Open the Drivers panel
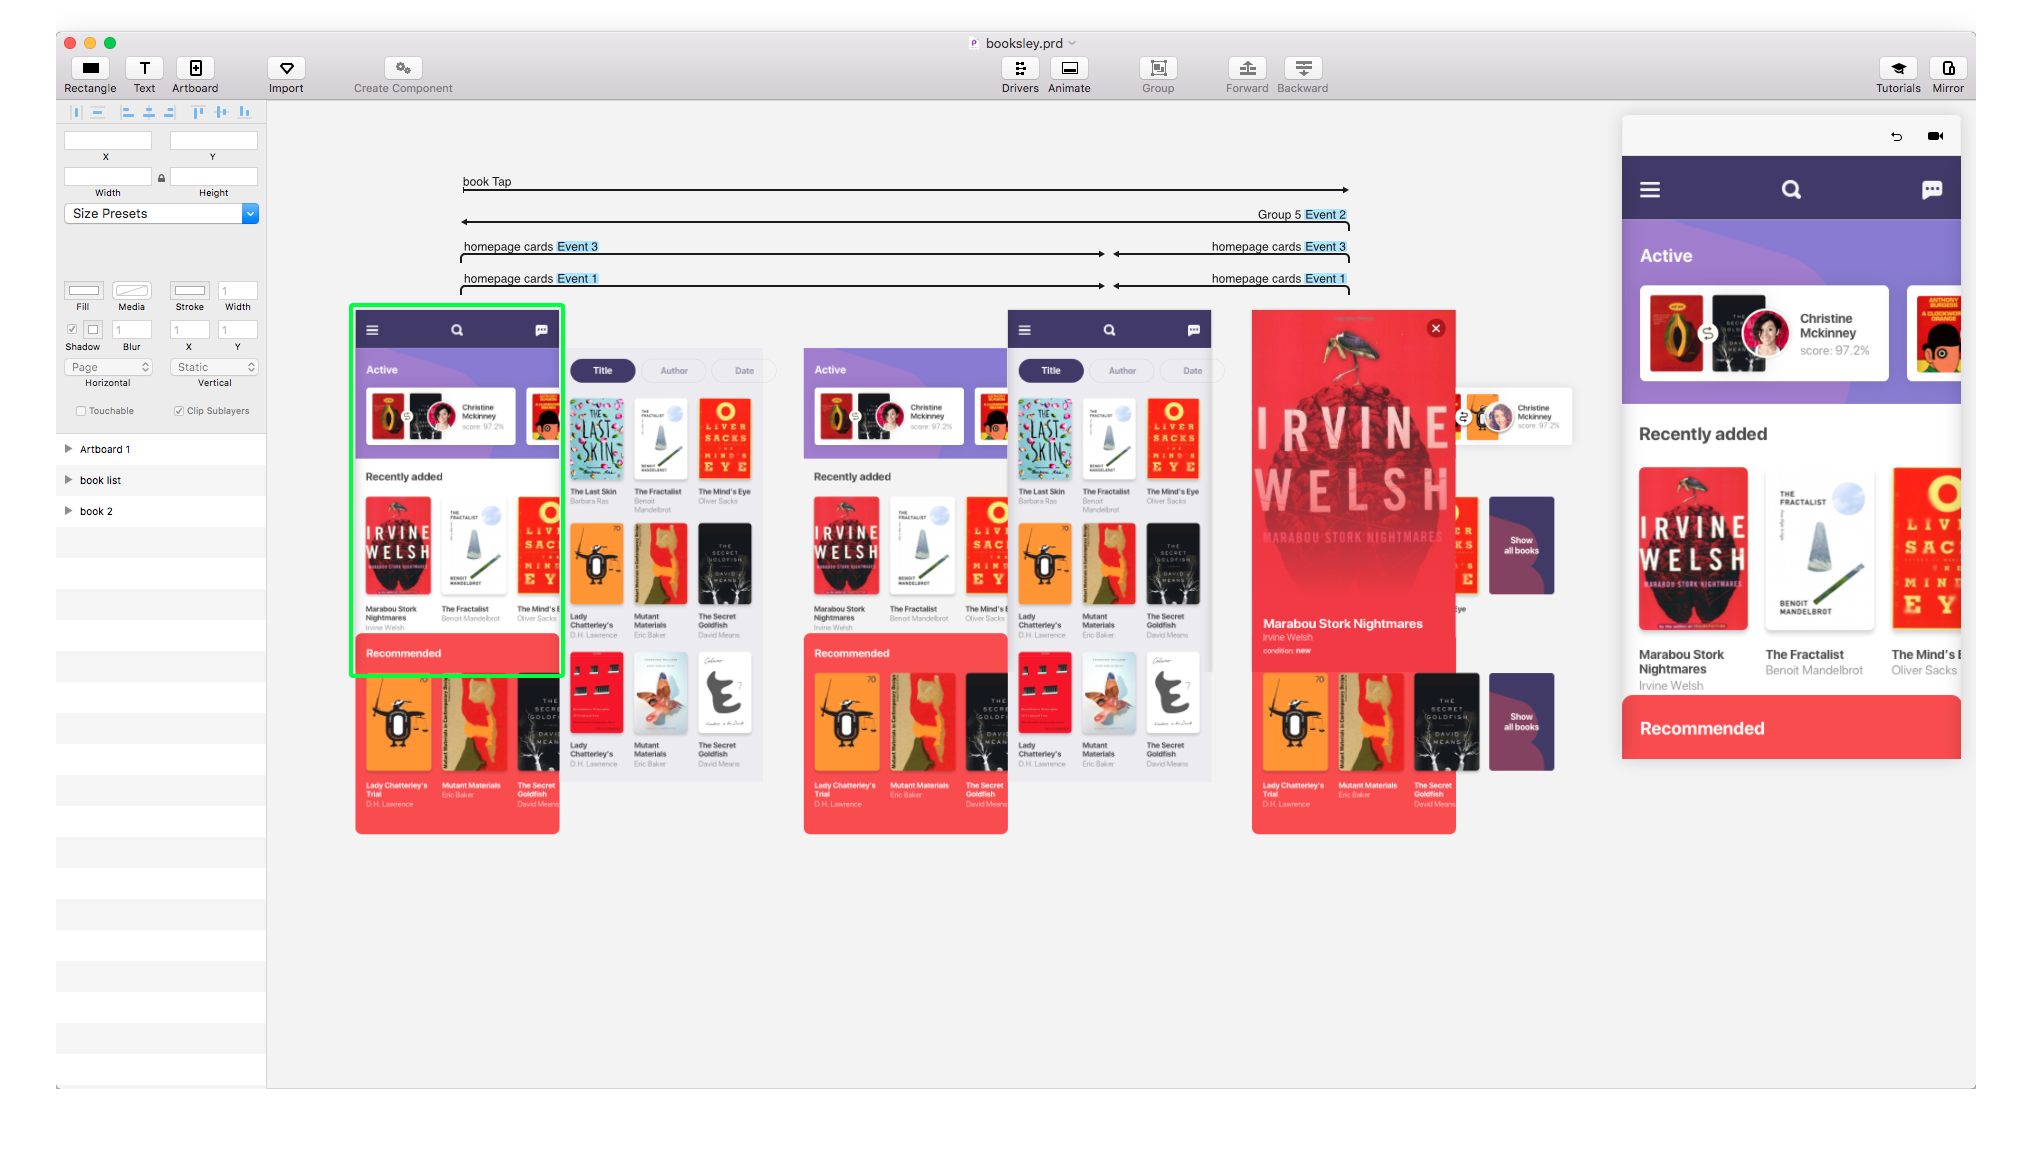Viewport: 2032px width, 1169px height. point(1020,68)
